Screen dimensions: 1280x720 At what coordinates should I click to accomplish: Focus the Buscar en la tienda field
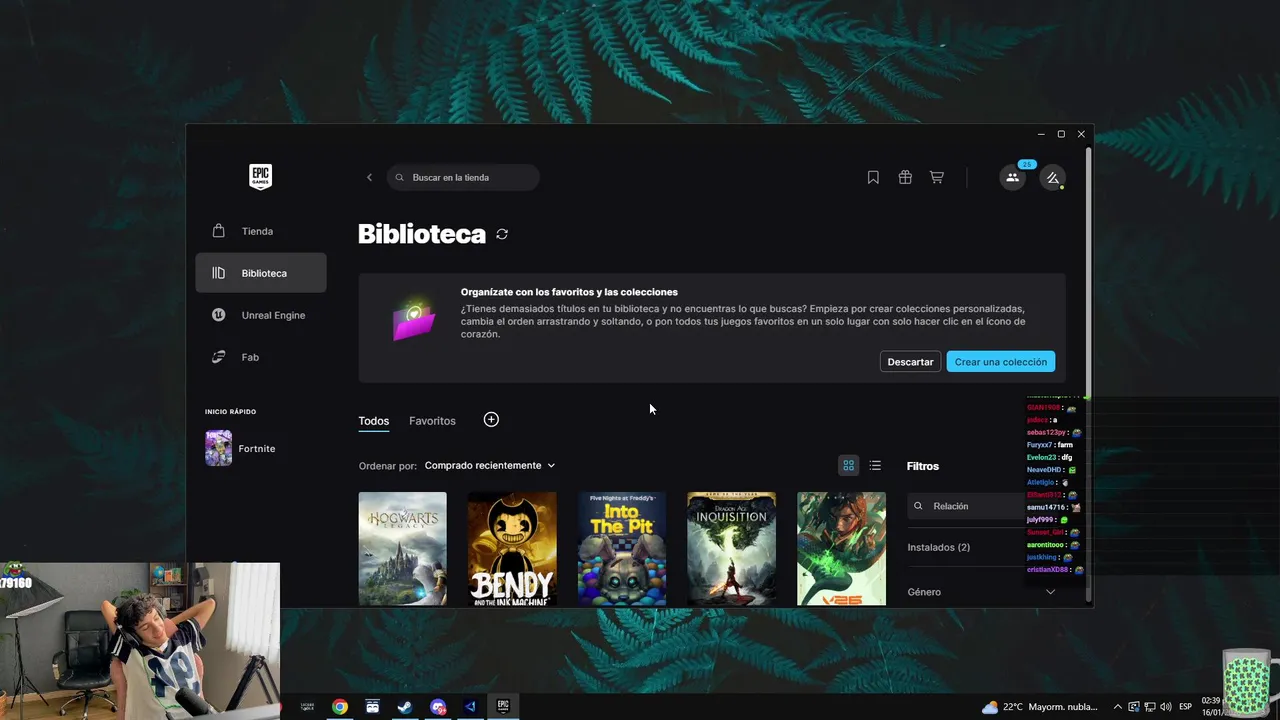463,177
